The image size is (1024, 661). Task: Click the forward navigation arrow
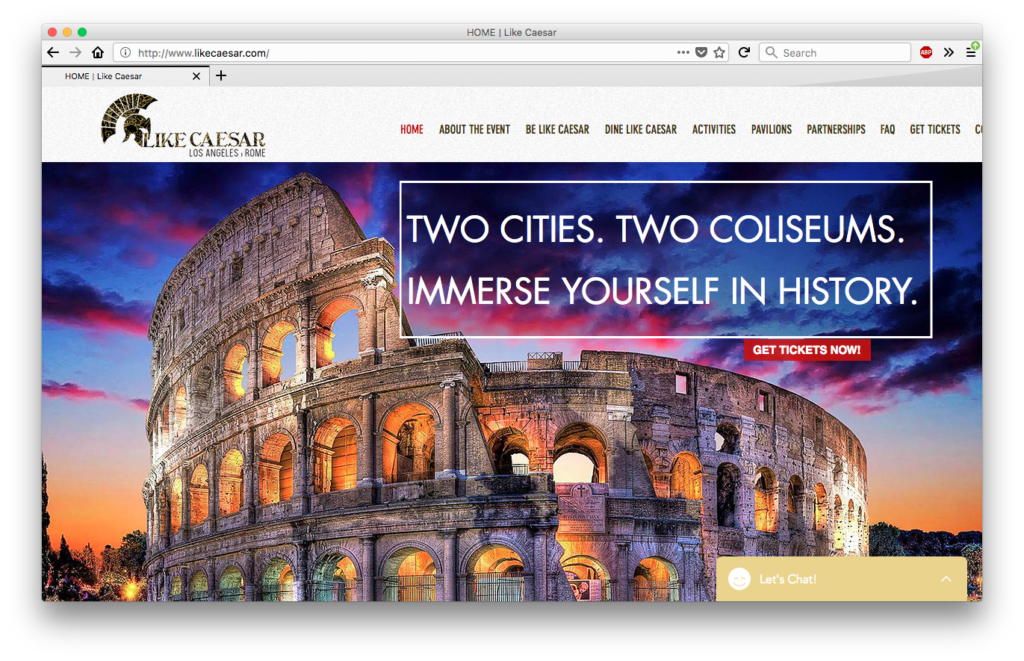(76, 52)
